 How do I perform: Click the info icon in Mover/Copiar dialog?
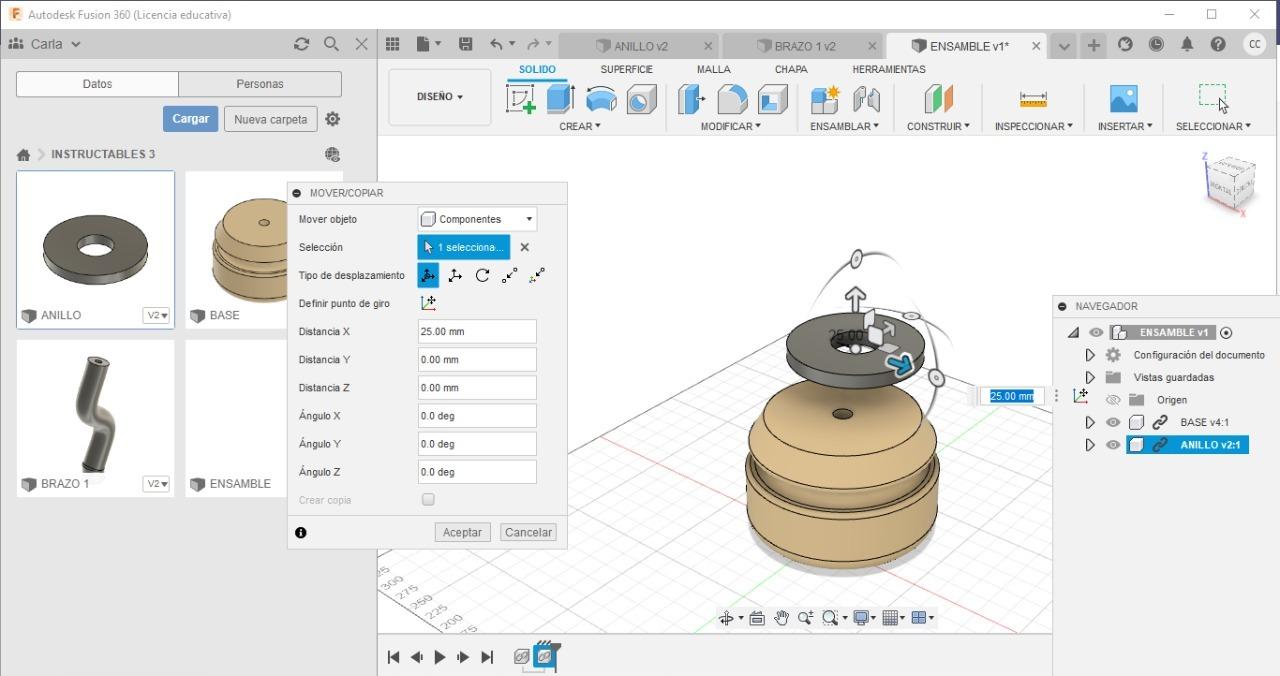[x=301, y=533]
